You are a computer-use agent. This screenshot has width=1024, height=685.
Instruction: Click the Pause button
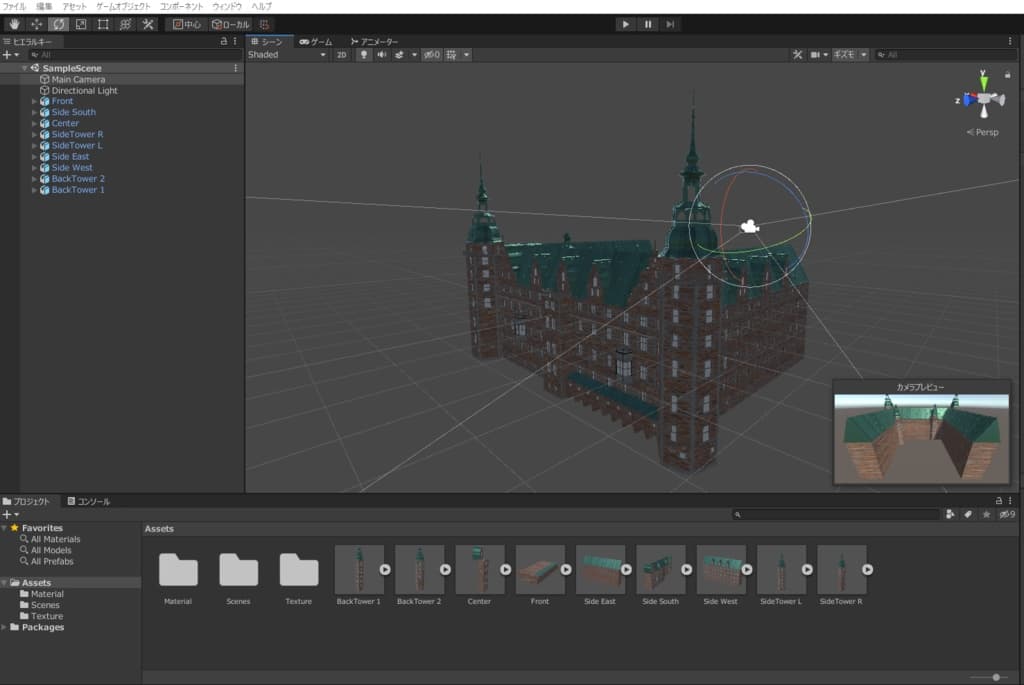[x=648, y=24]
